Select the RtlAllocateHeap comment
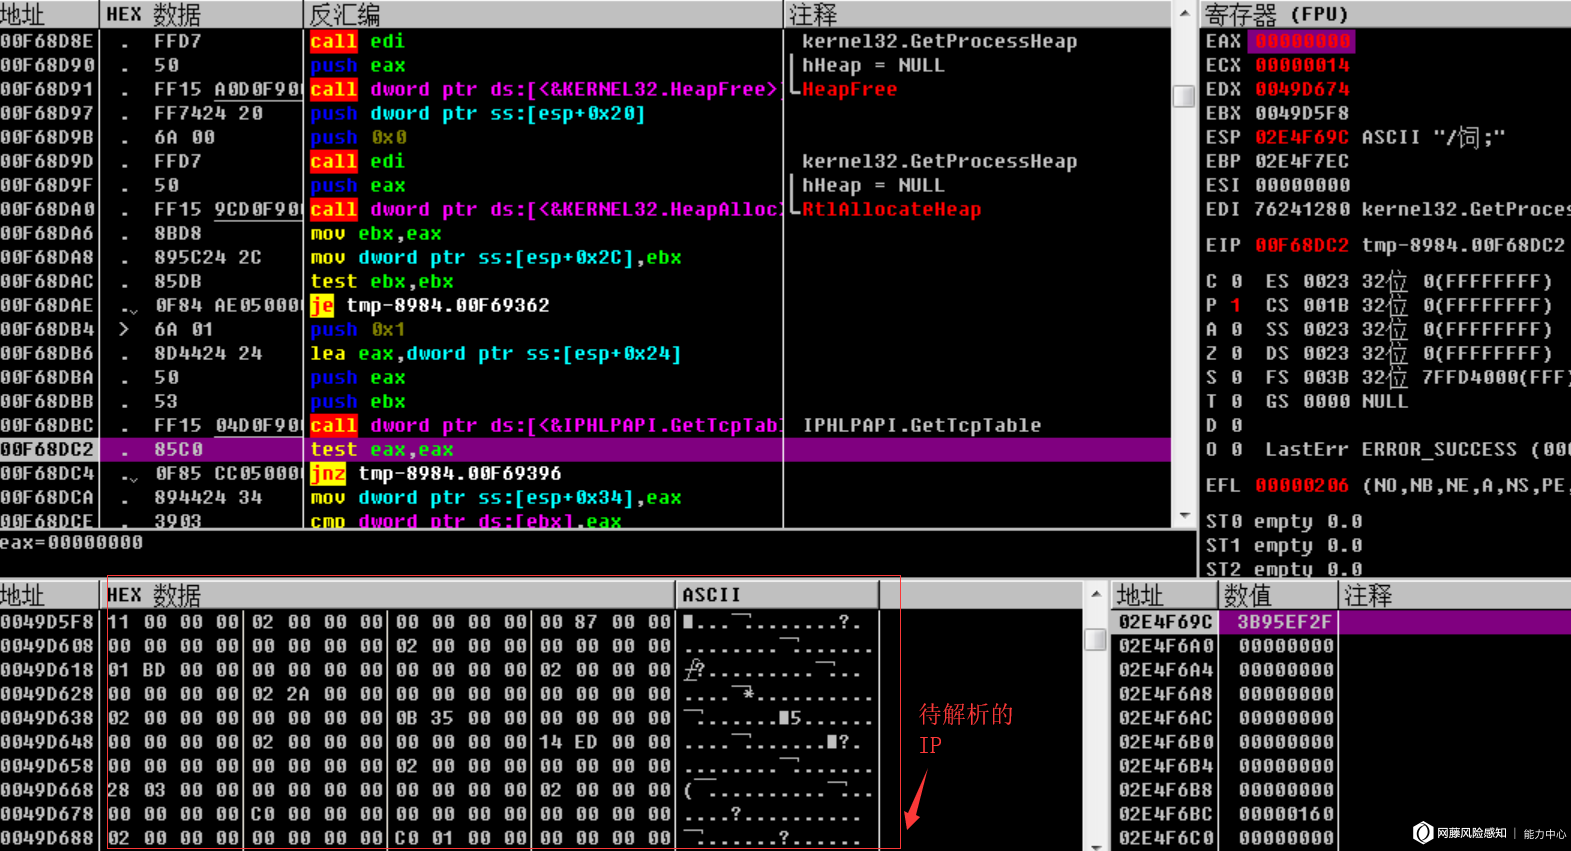Image resolution: width=1571 pixels, height=851 pixels. (x=891, y=209)
